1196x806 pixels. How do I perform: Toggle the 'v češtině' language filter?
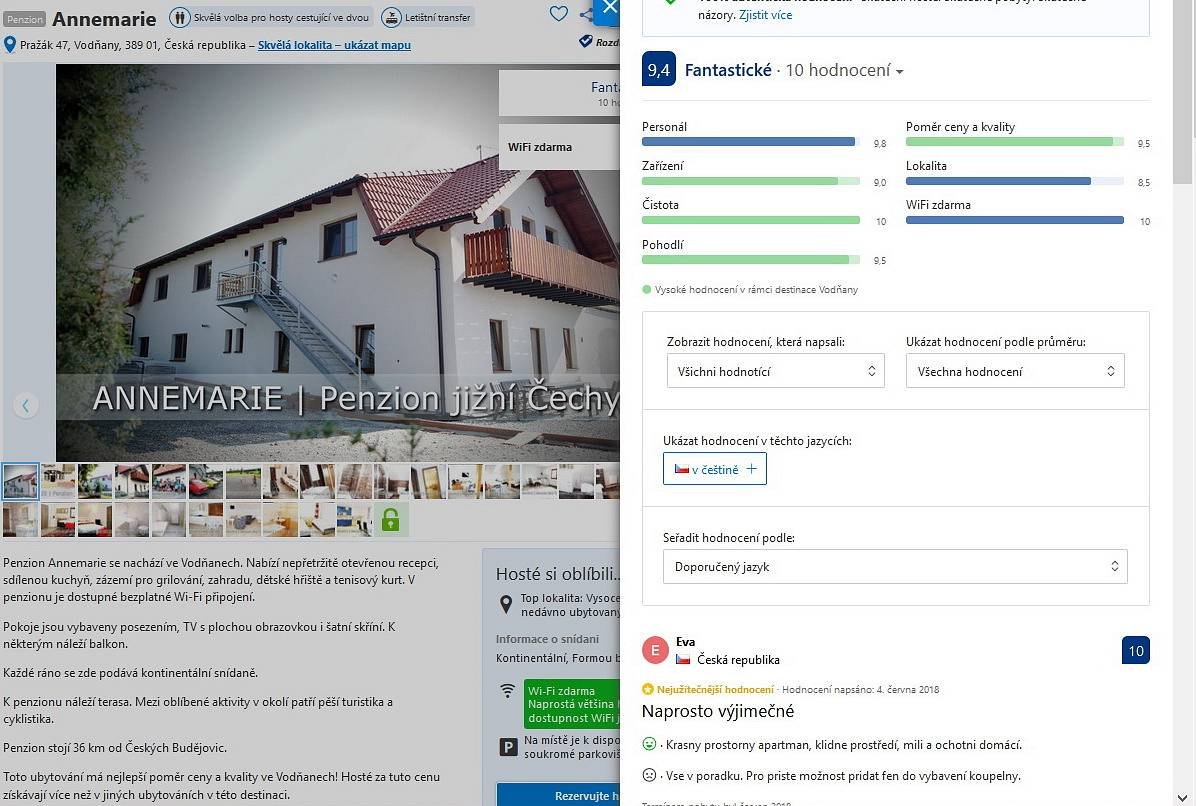click(x=714, y=467)
